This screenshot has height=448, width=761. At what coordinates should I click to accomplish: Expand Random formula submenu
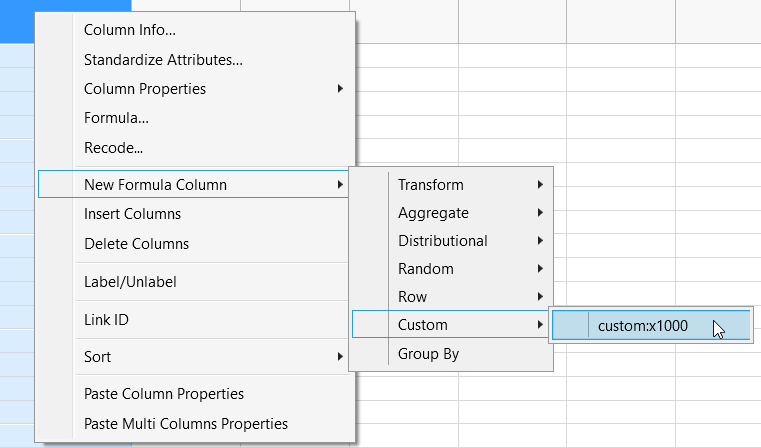426,269
